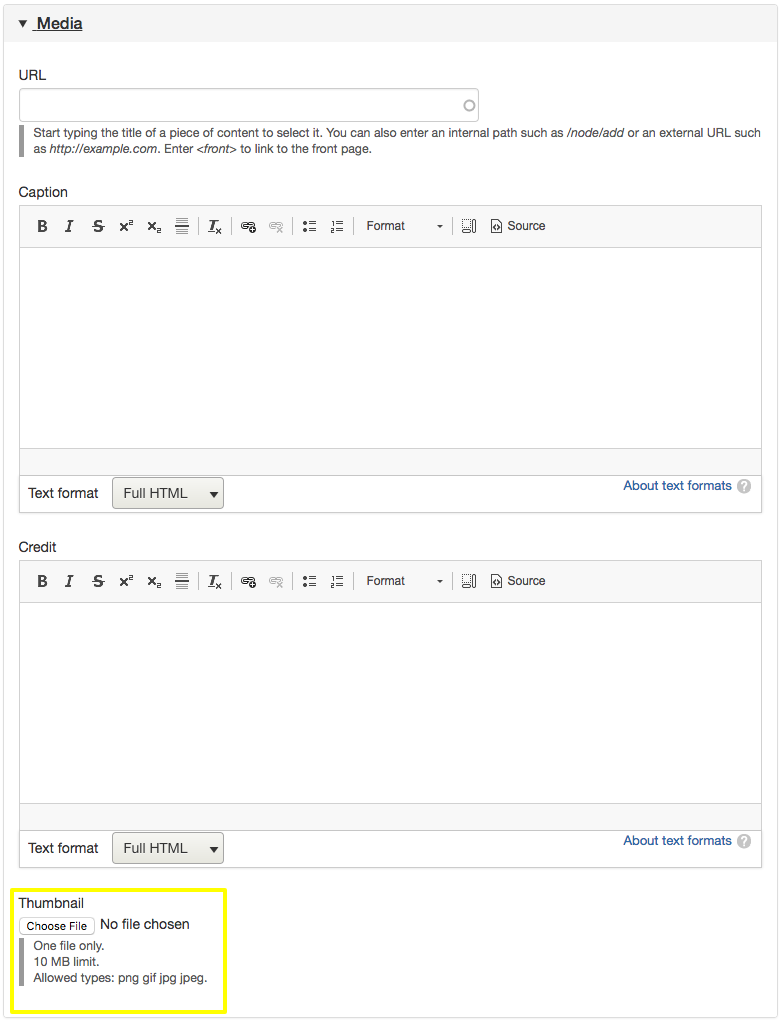The height and width of the screenshot is (1022, 783).
Task: Click Remove Format icon in Caption toolbar
Action: pos(215,226)
